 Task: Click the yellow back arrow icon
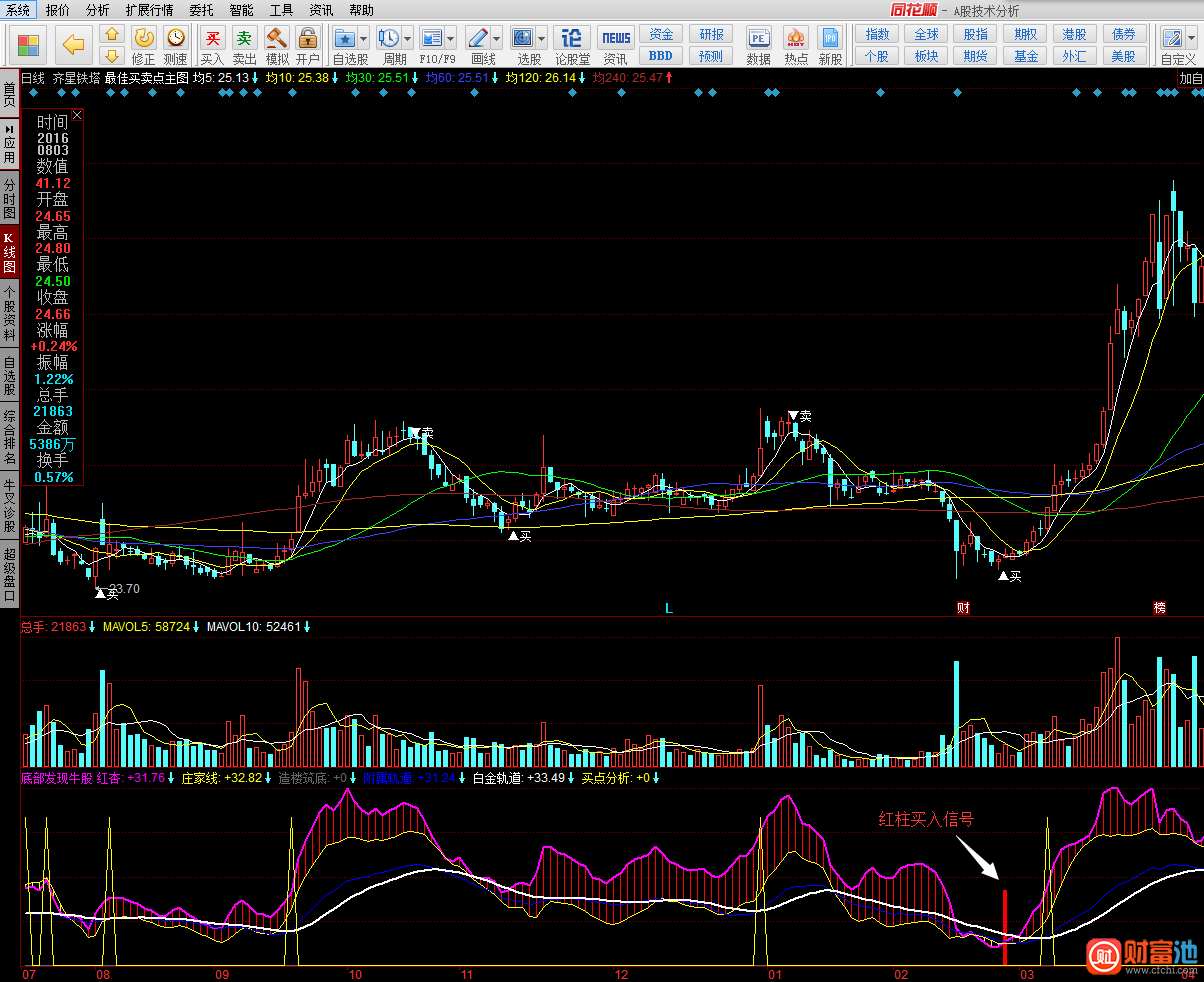[x=73, y=44]
